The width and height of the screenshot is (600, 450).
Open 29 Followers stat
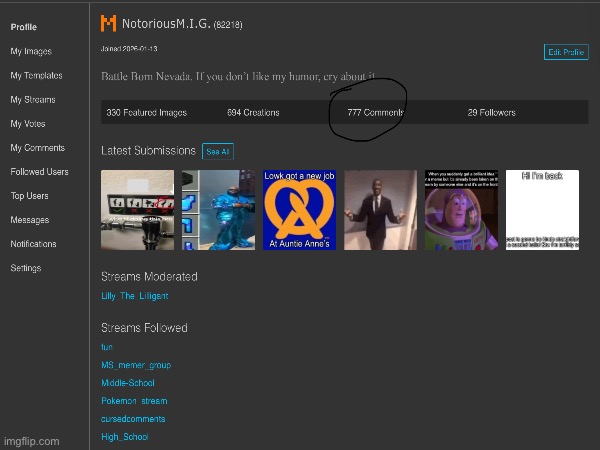point(491,112)
